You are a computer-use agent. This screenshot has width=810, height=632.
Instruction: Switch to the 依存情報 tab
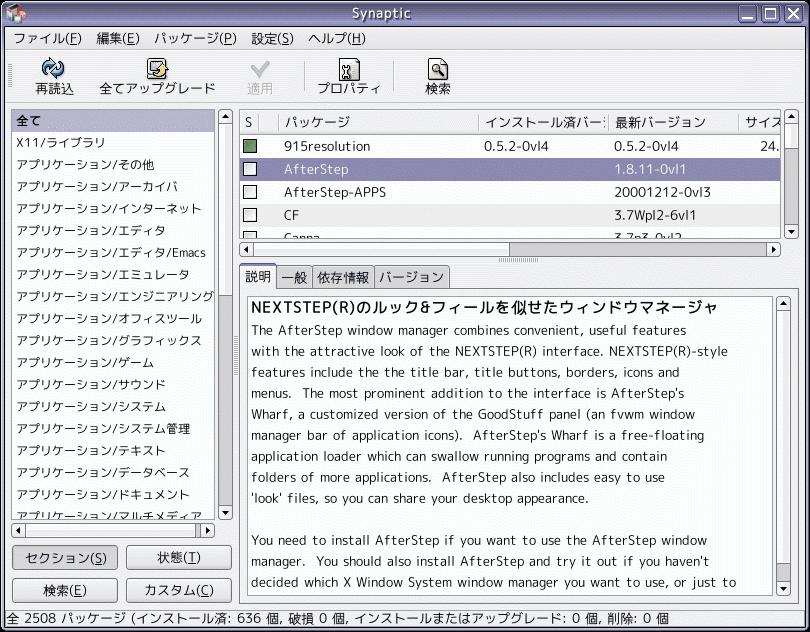pos(343,278)
